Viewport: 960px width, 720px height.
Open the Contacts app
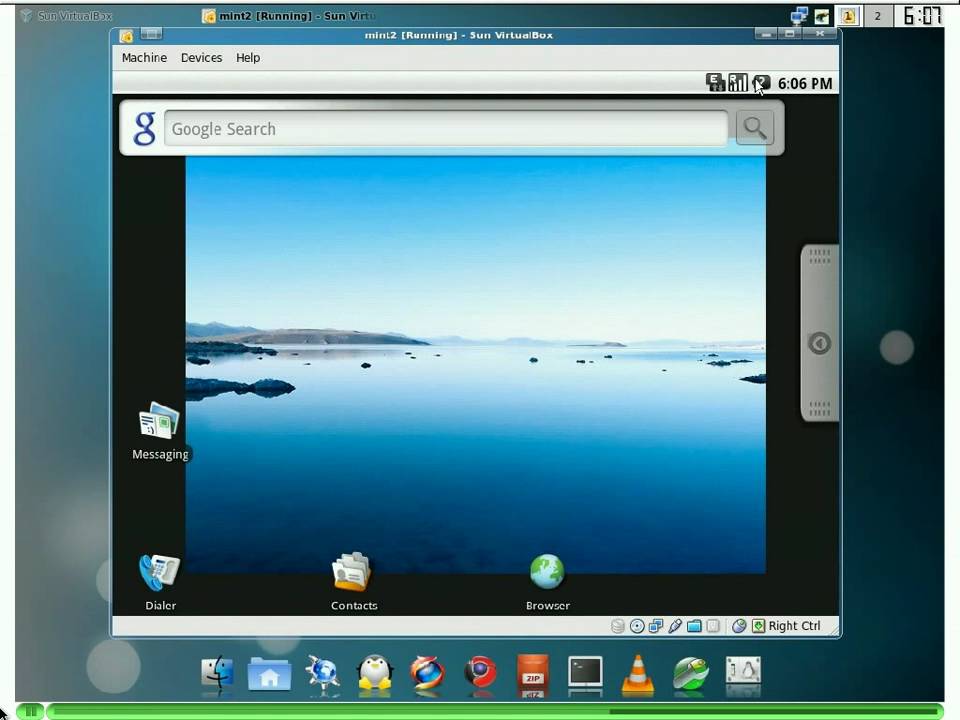tap(353, 582)
